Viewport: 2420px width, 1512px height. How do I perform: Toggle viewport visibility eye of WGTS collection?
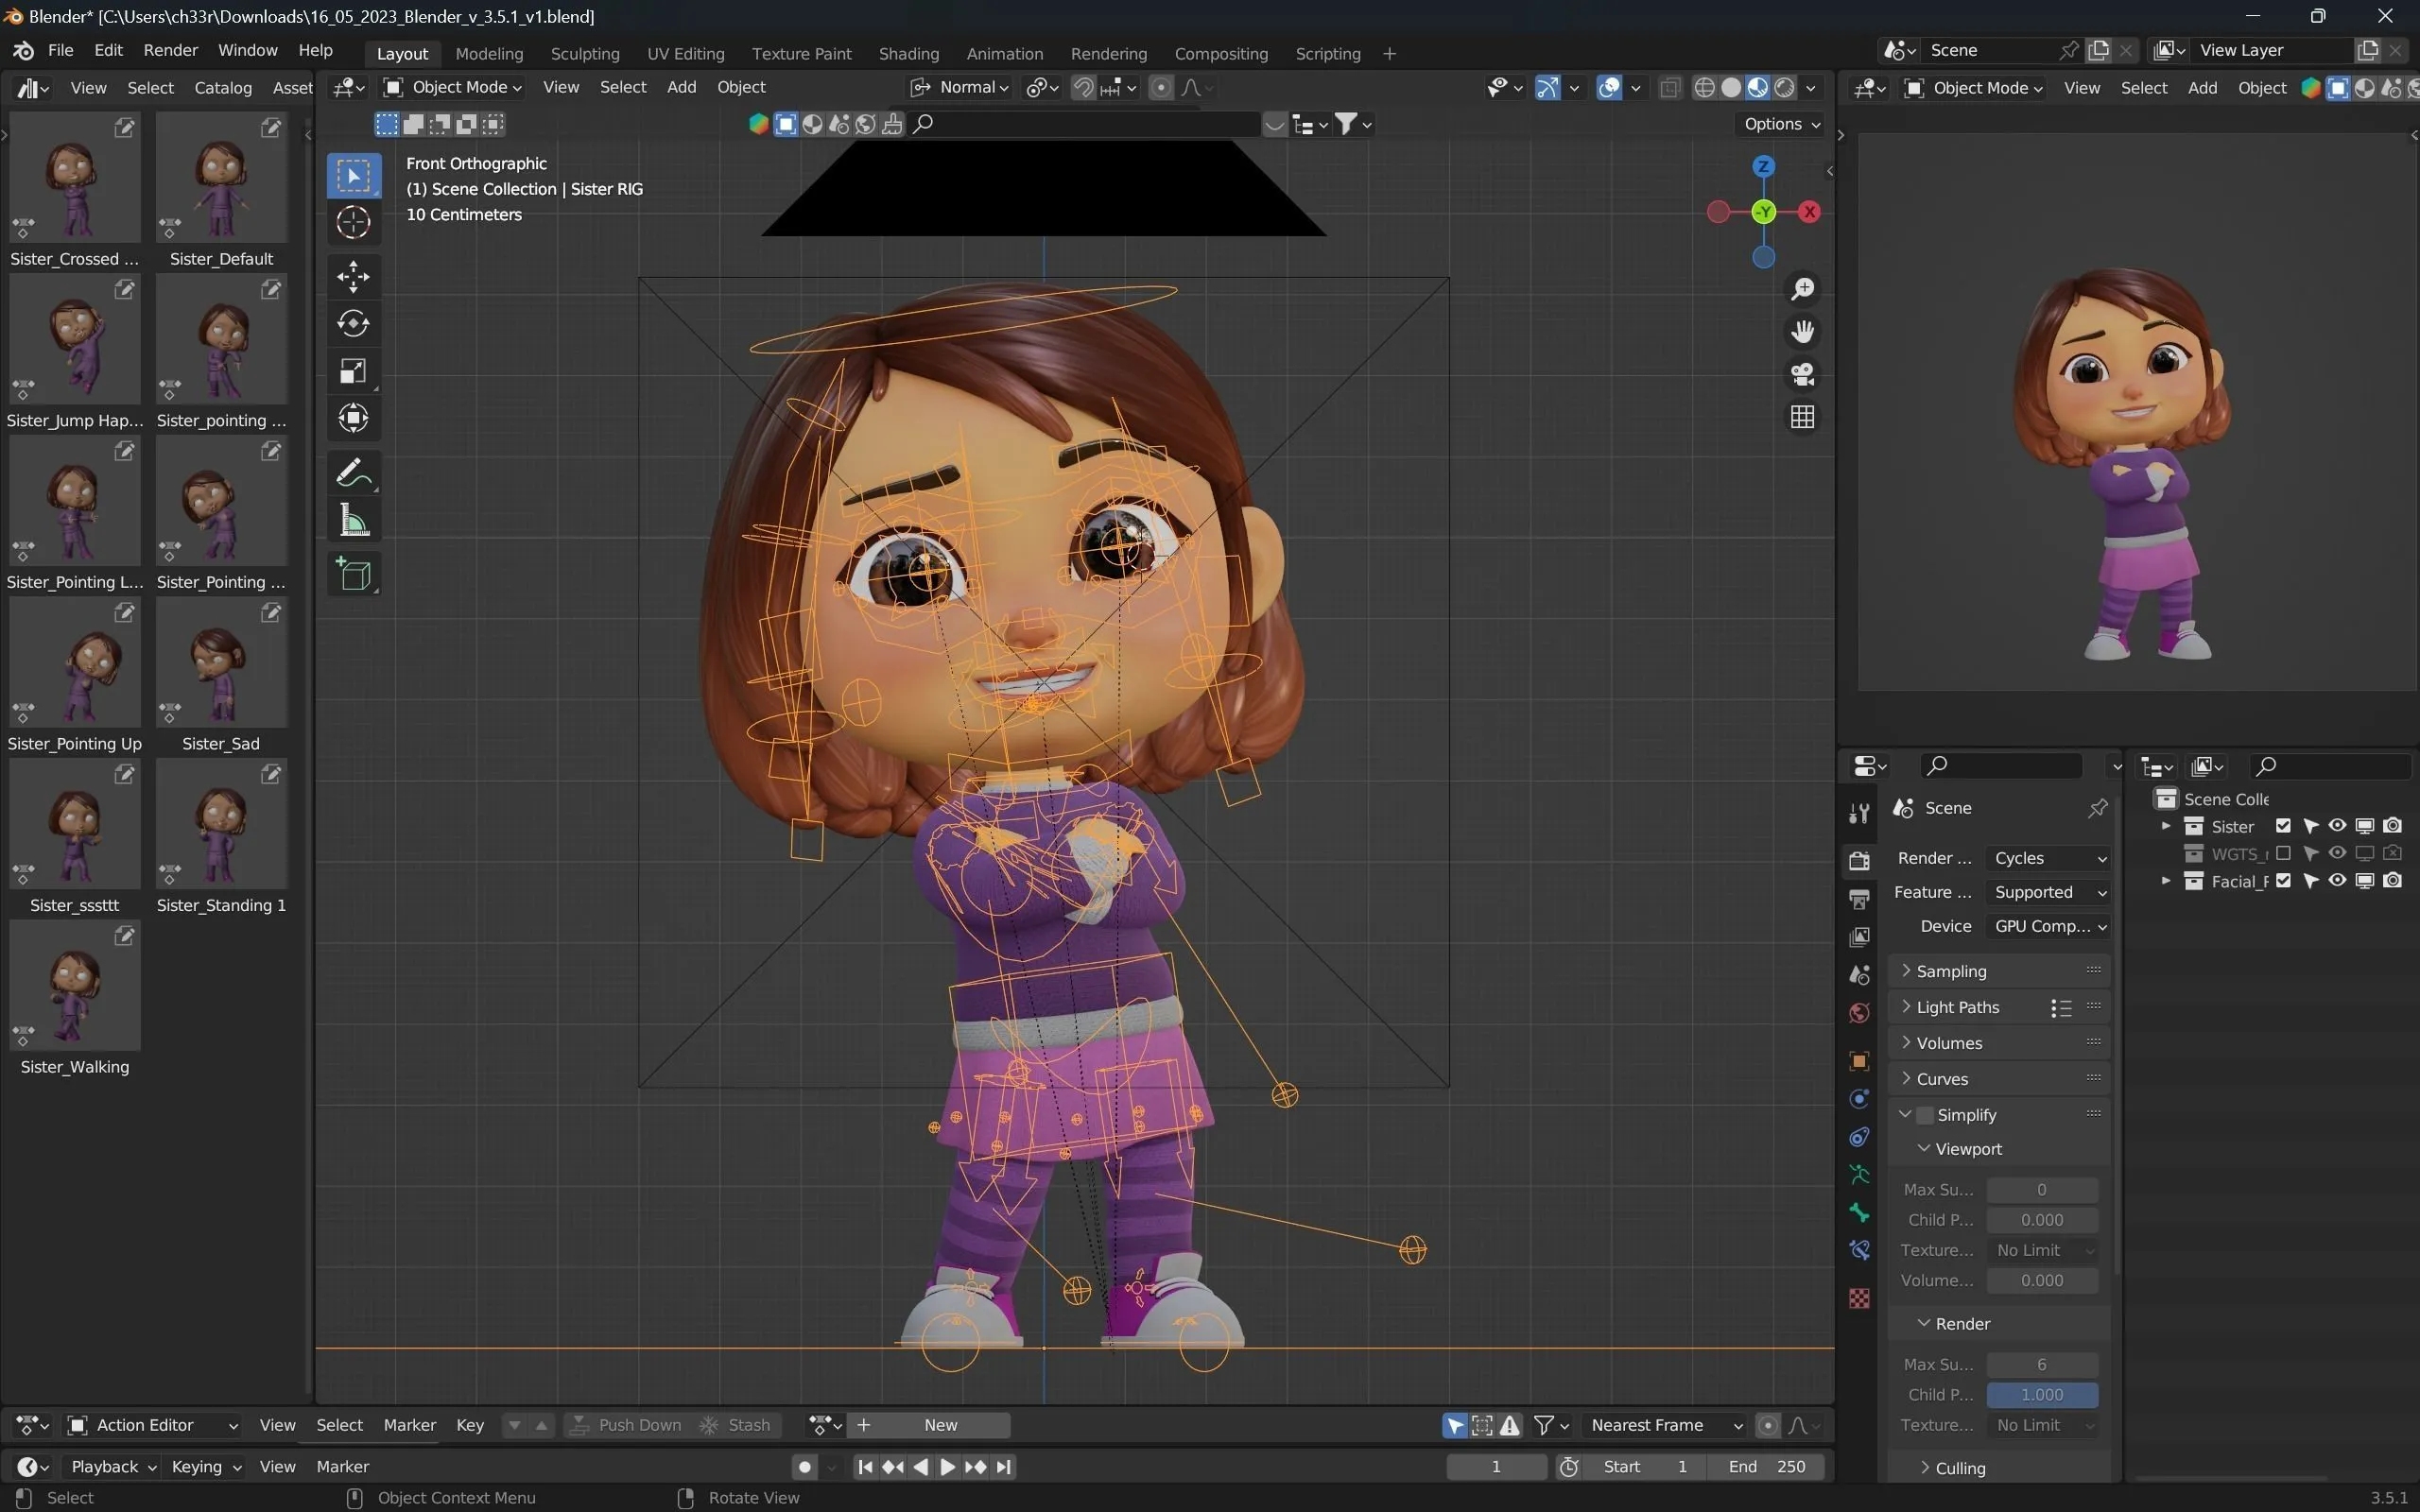2337,852
